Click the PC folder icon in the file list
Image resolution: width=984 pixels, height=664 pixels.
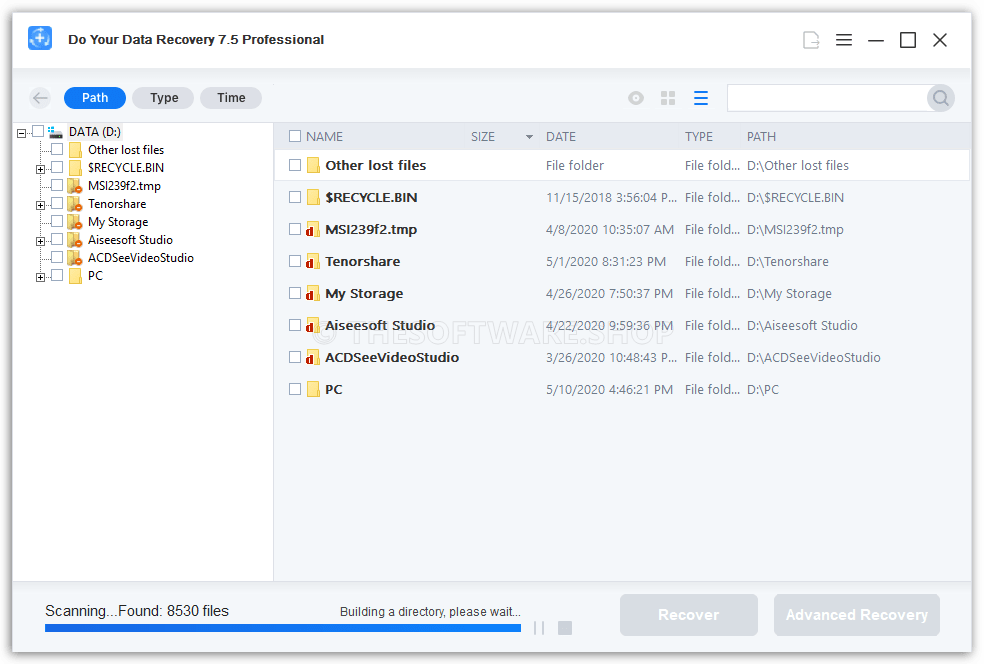point(313,389)
